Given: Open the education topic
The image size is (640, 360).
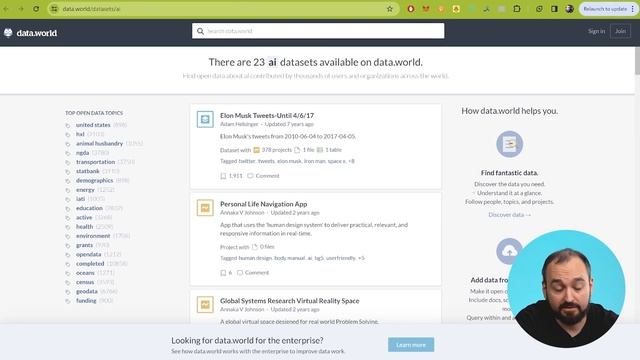Looking at the screenshot, I should point(89,208).
